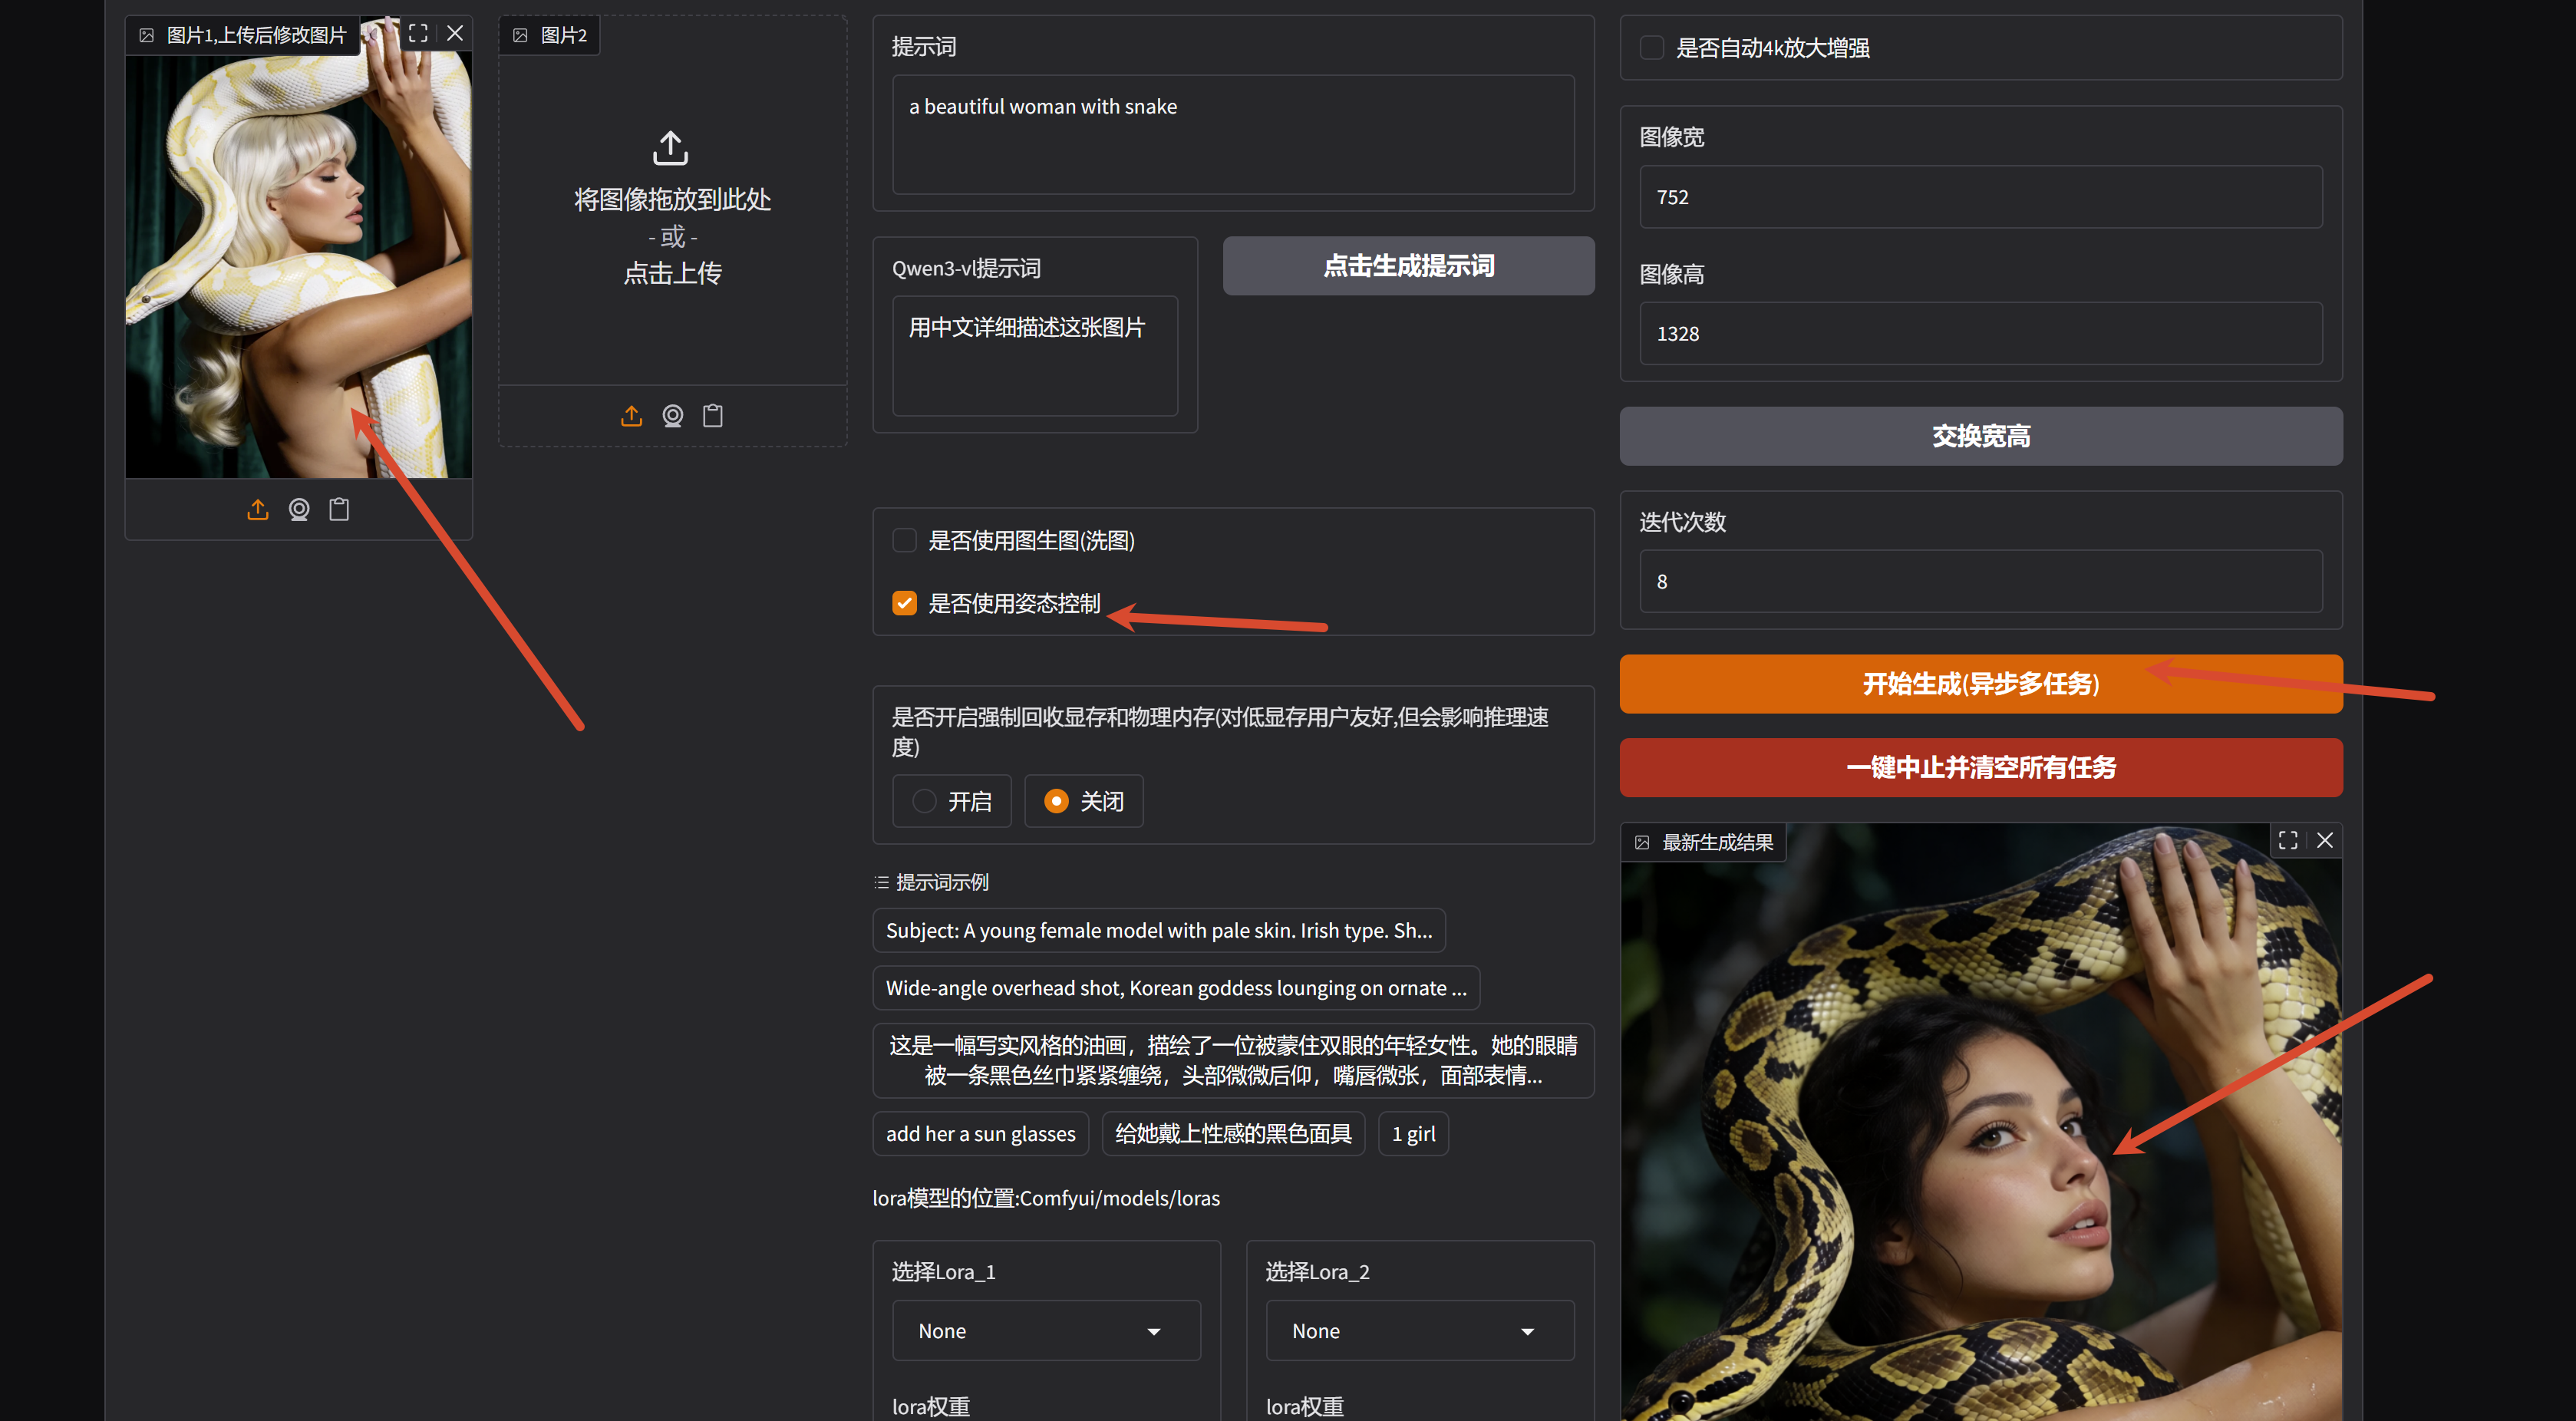Enable 是否使用图生图(洗图) checkbox

(x=904, y=541)
